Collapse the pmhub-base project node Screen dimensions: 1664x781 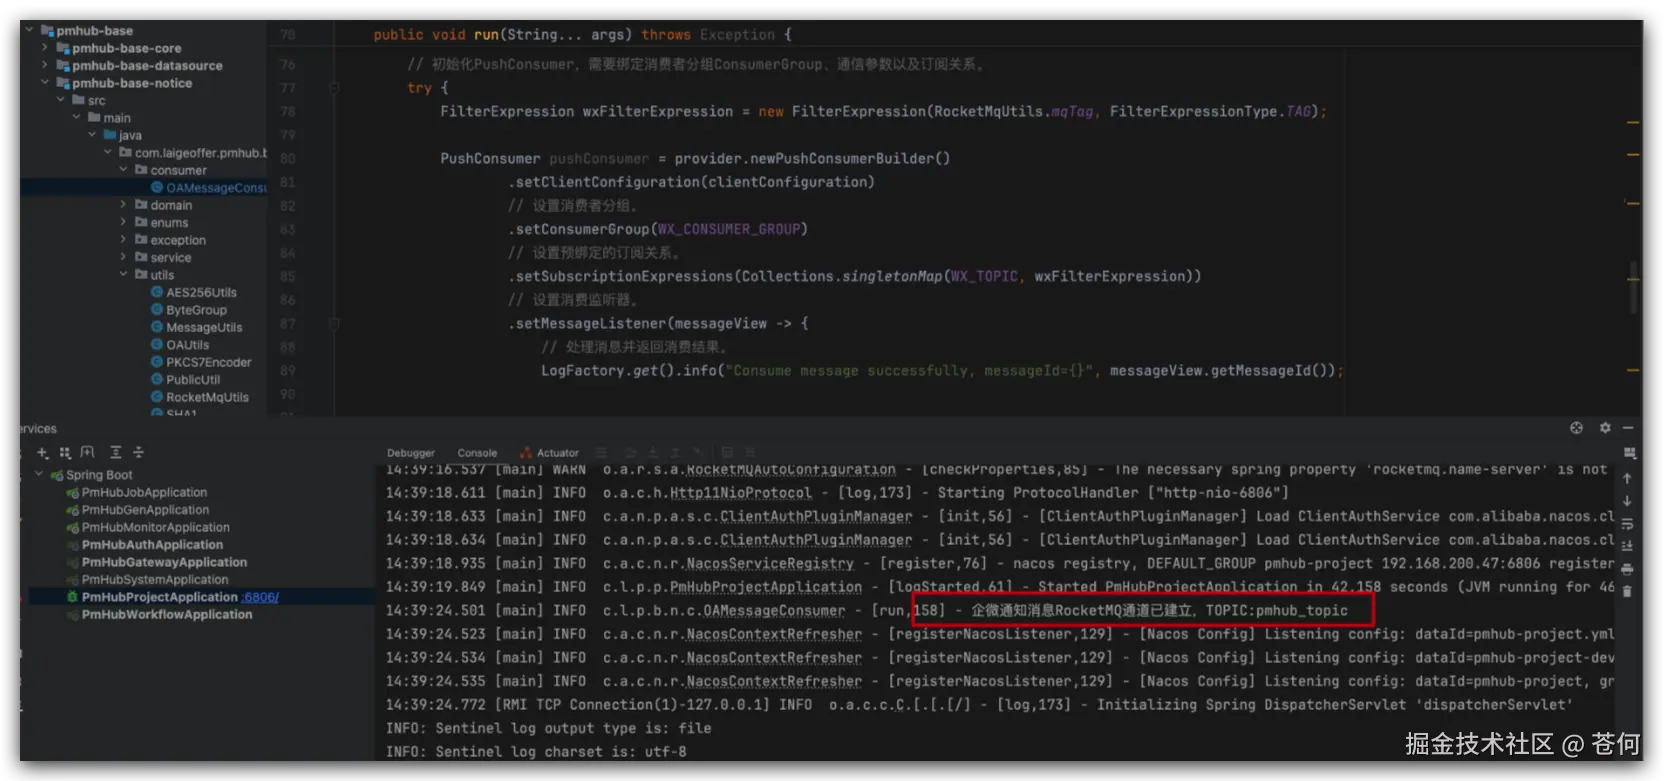(x=28, y=31)
